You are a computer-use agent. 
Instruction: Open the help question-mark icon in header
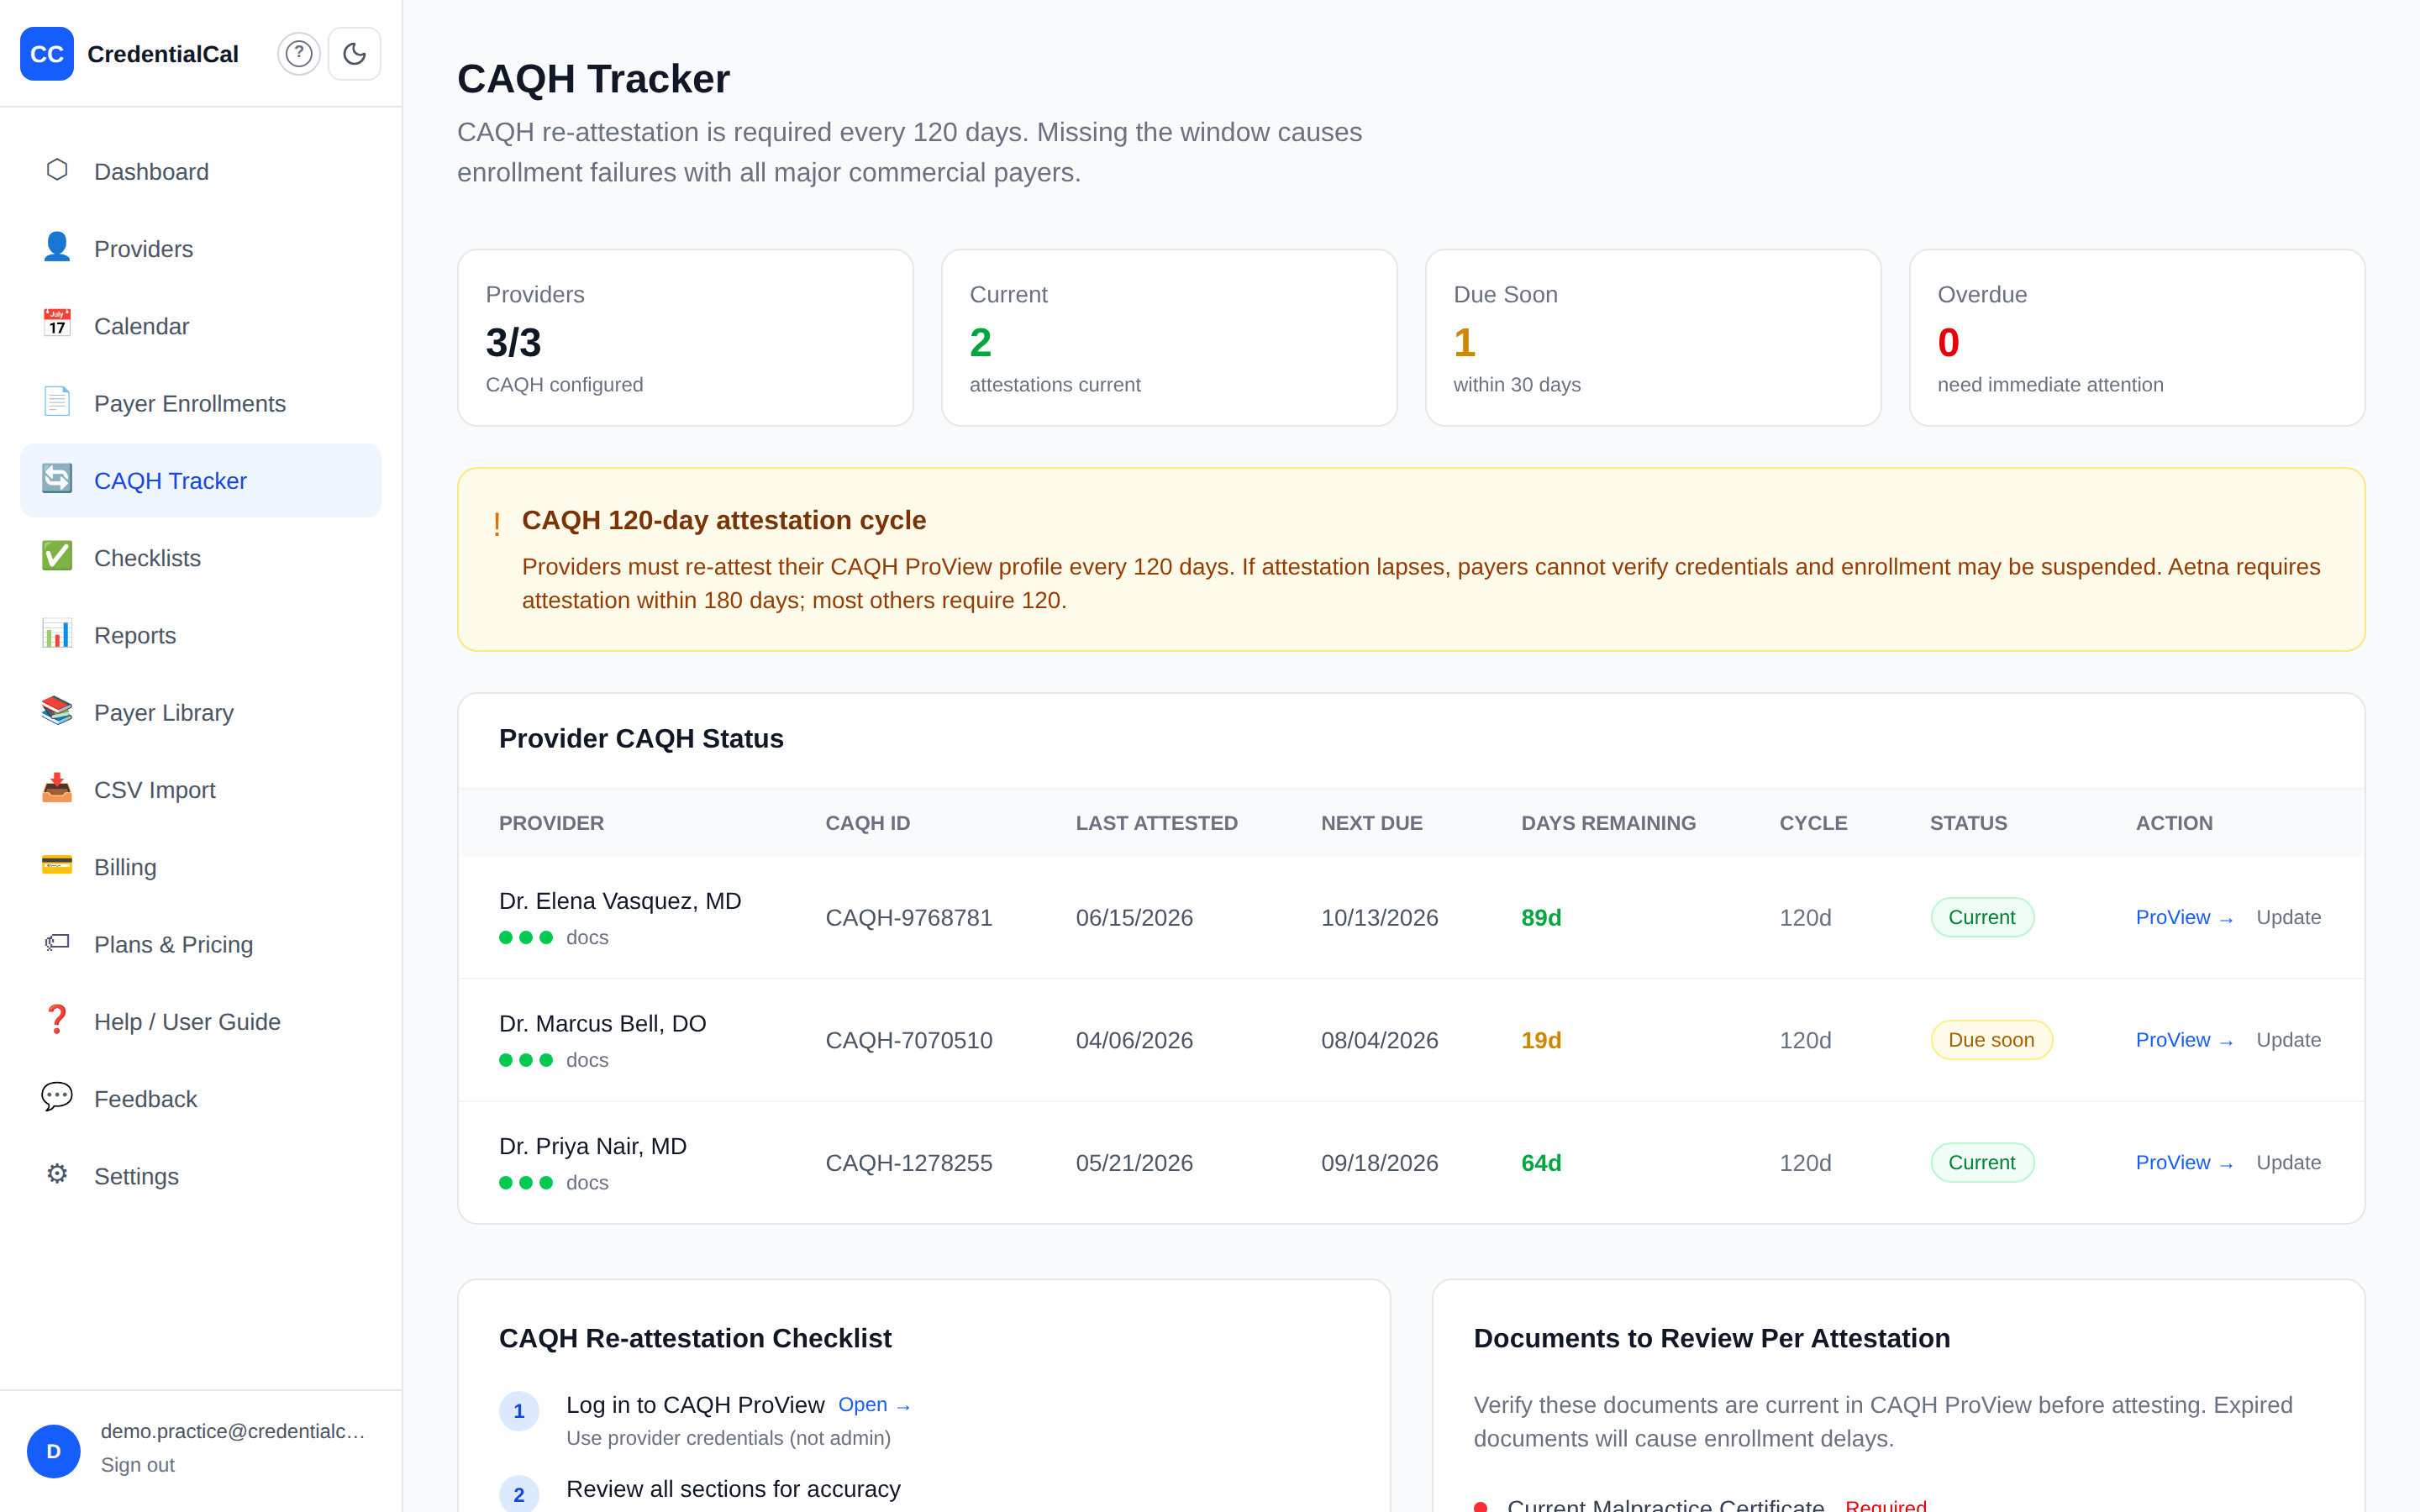click(299, 54)
